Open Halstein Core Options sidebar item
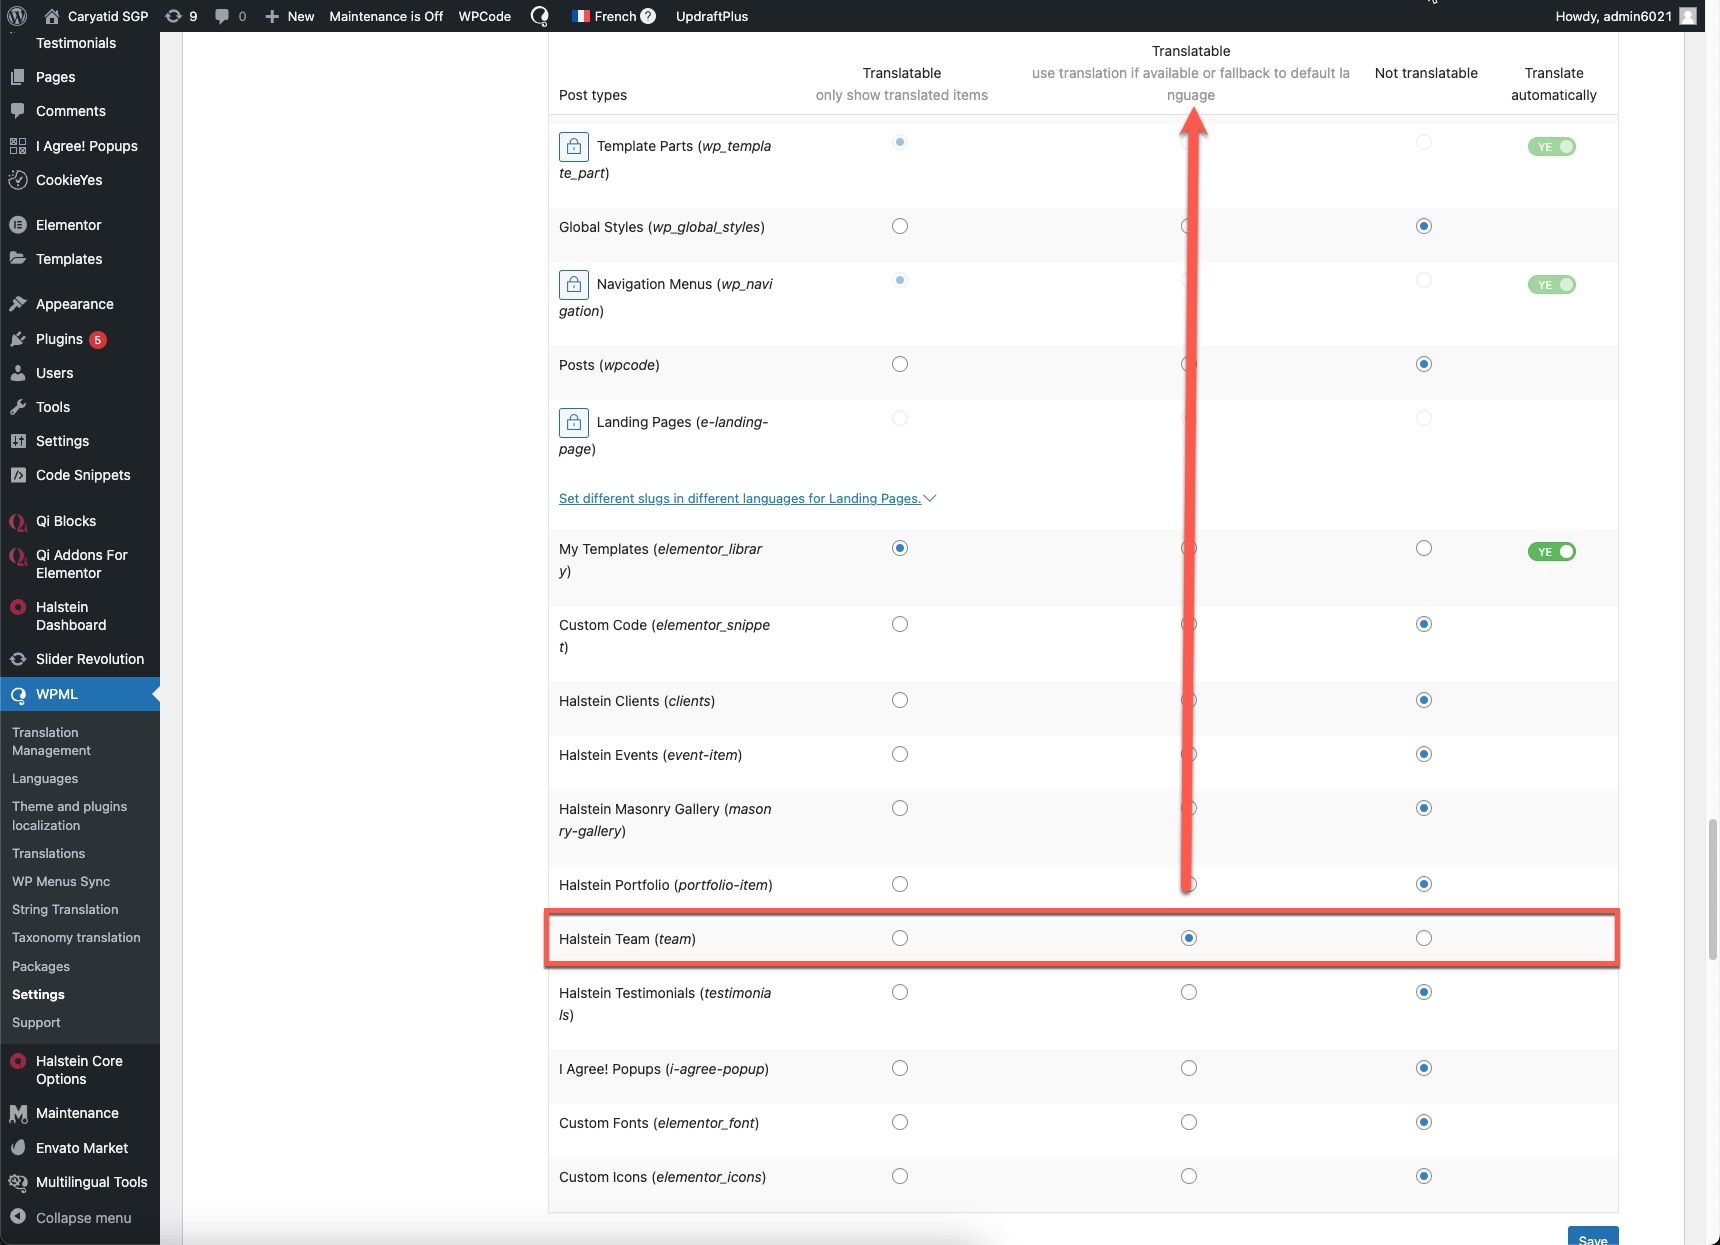Screen dimensions: 1720x1245 [80, 1070]
